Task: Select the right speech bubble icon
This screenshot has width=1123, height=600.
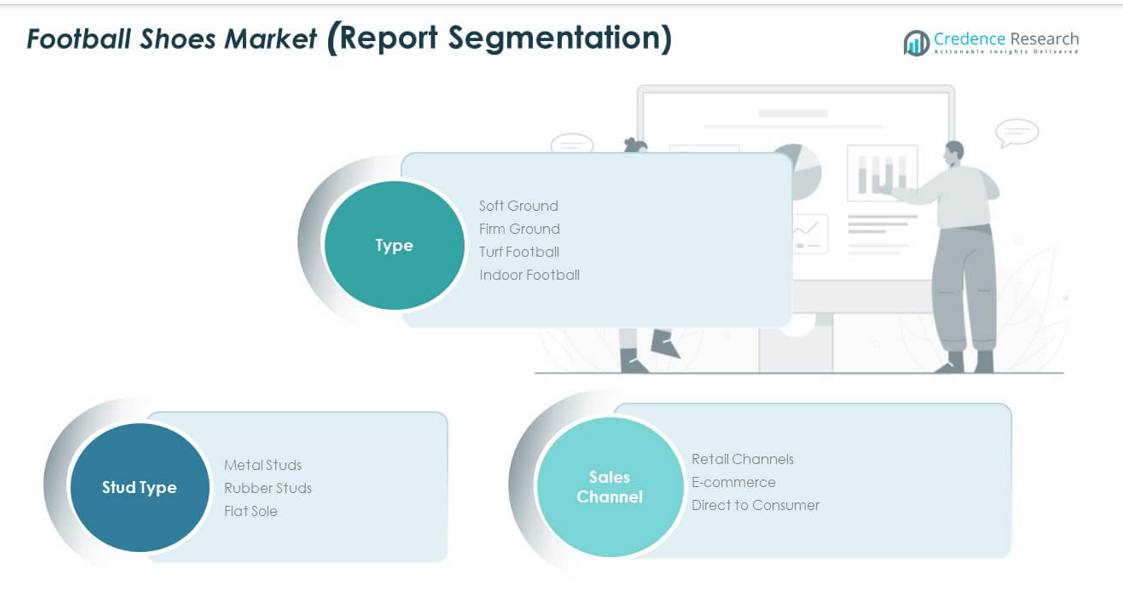Action: click(x=1016, y=132)
